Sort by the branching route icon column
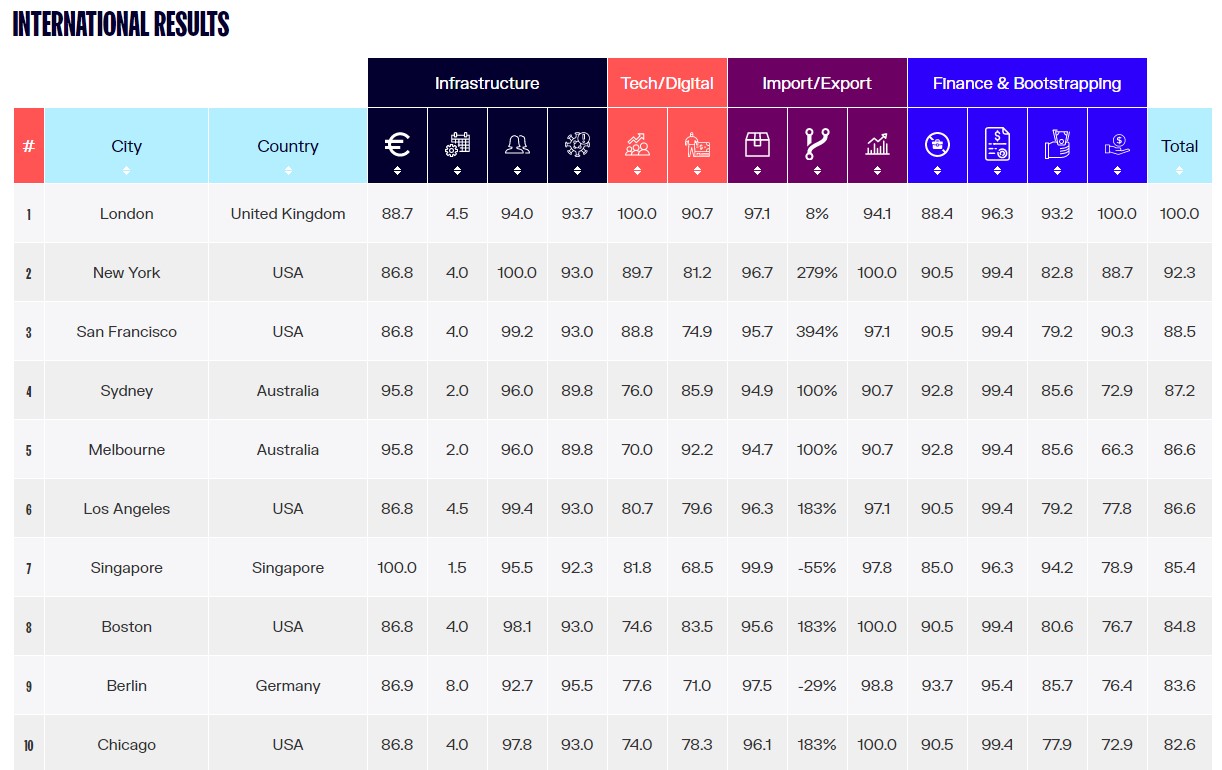Viewport: 1222px width, 770px height. pos(817,146)
